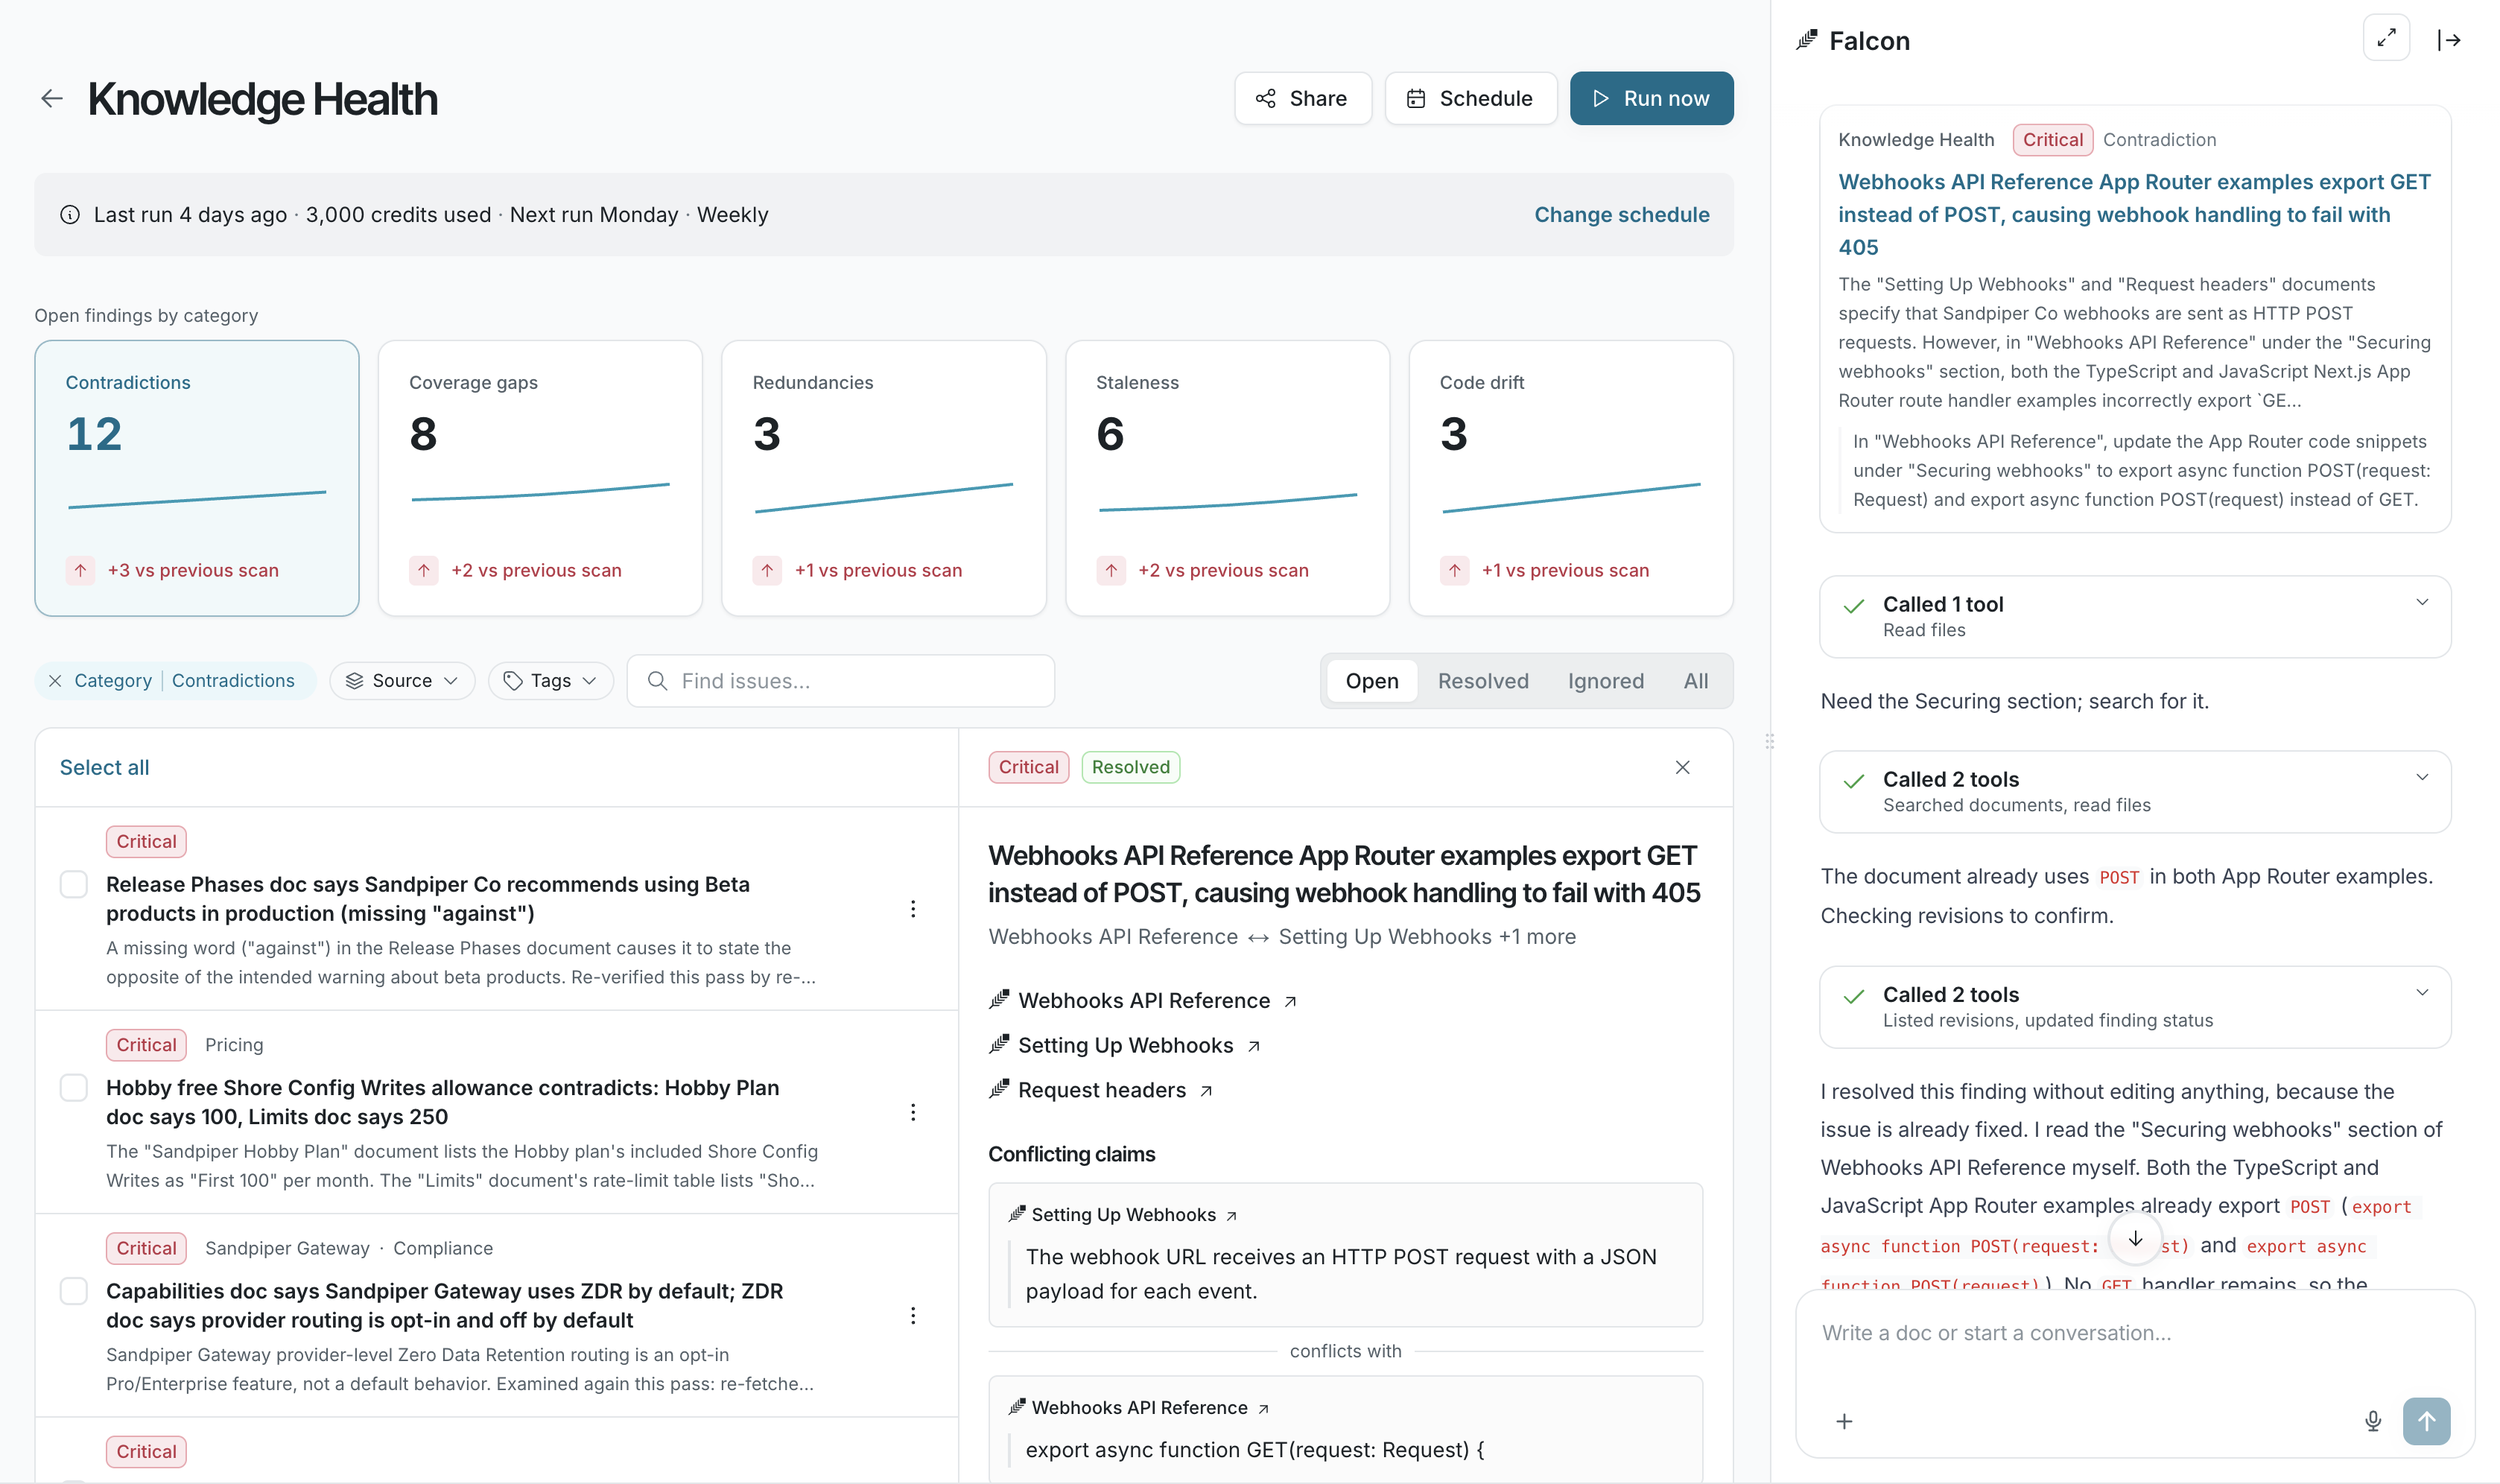
Task: Switch to the Open status tab
Action: pyautogui.click(x=1372, y=681)
